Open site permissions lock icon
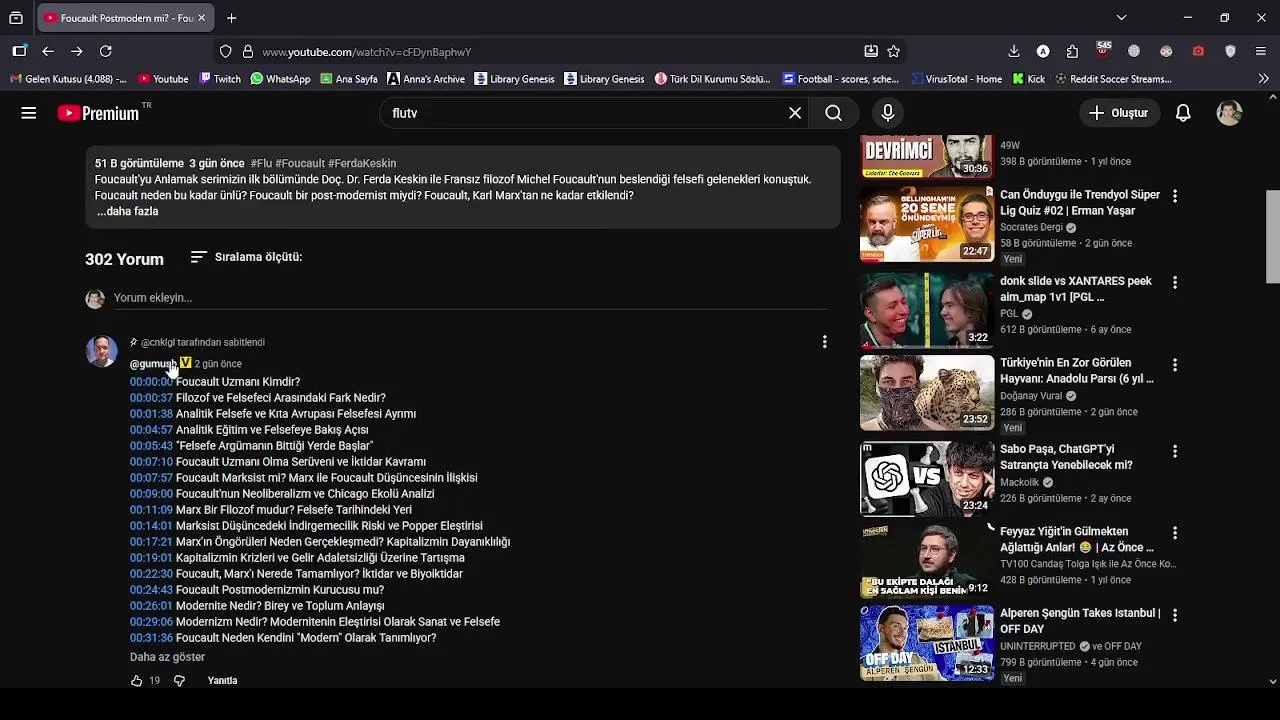Screen dimensions: 1280x720 (248, 51)
